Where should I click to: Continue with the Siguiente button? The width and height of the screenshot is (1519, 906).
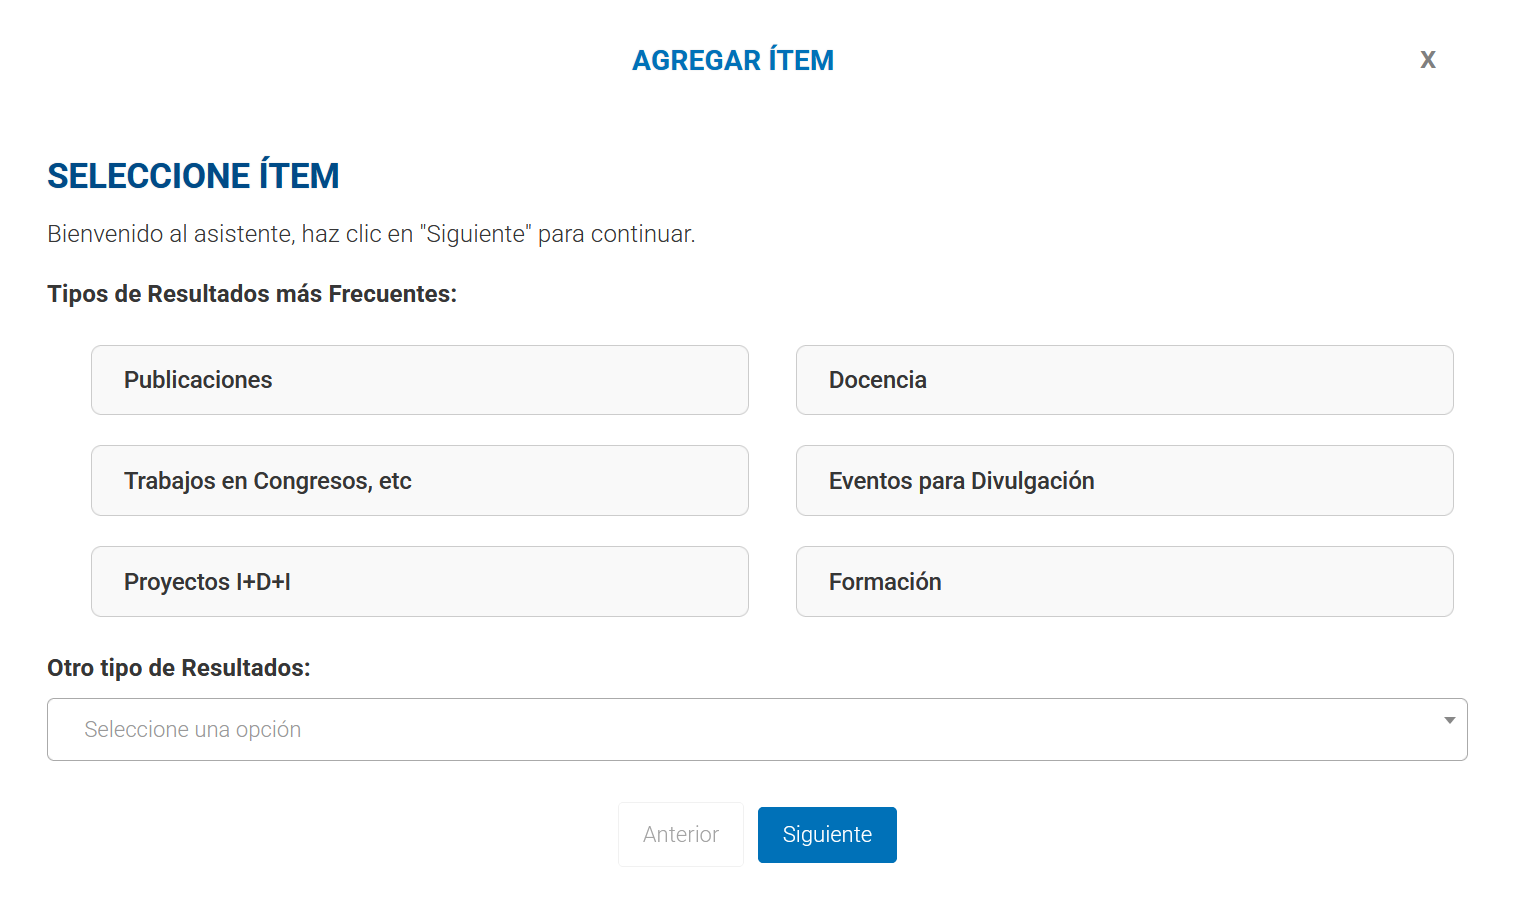coord(827,835)
